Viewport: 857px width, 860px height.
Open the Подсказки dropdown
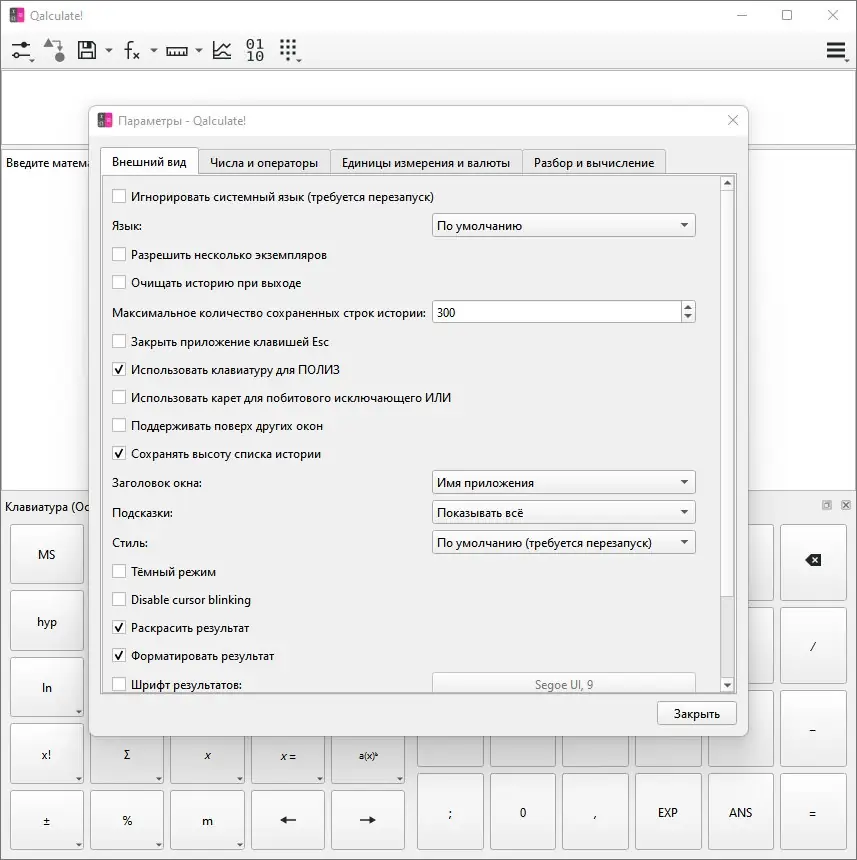point(564,512)
